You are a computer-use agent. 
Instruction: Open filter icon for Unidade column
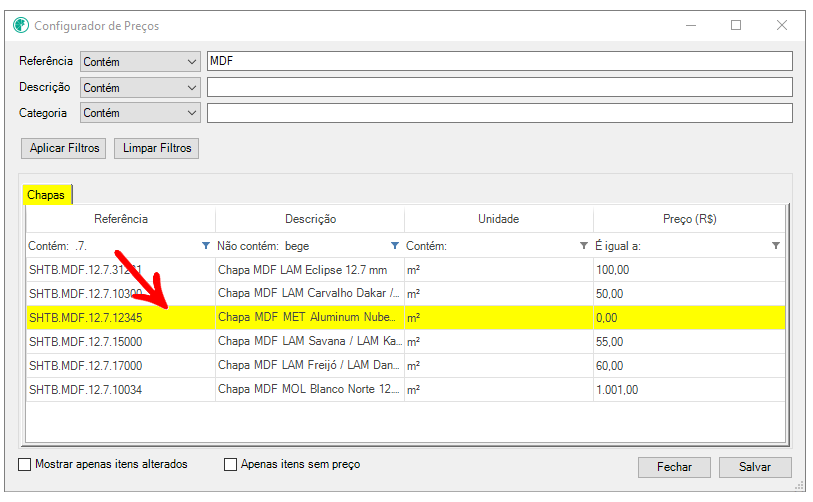[x=584, y=245]
